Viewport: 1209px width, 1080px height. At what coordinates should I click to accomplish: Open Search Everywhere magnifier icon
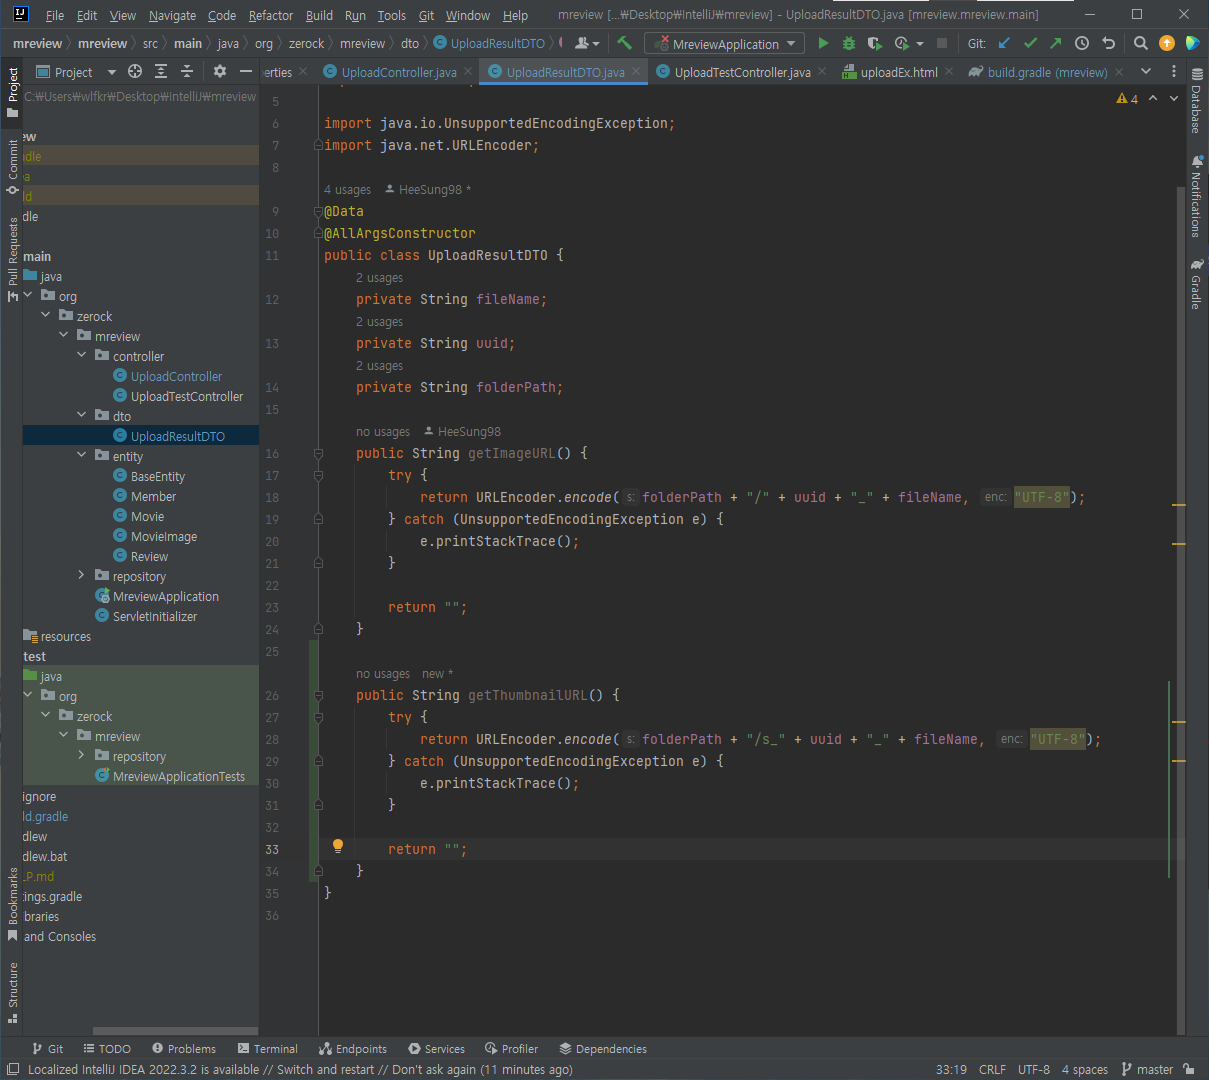click(1141, 43)
